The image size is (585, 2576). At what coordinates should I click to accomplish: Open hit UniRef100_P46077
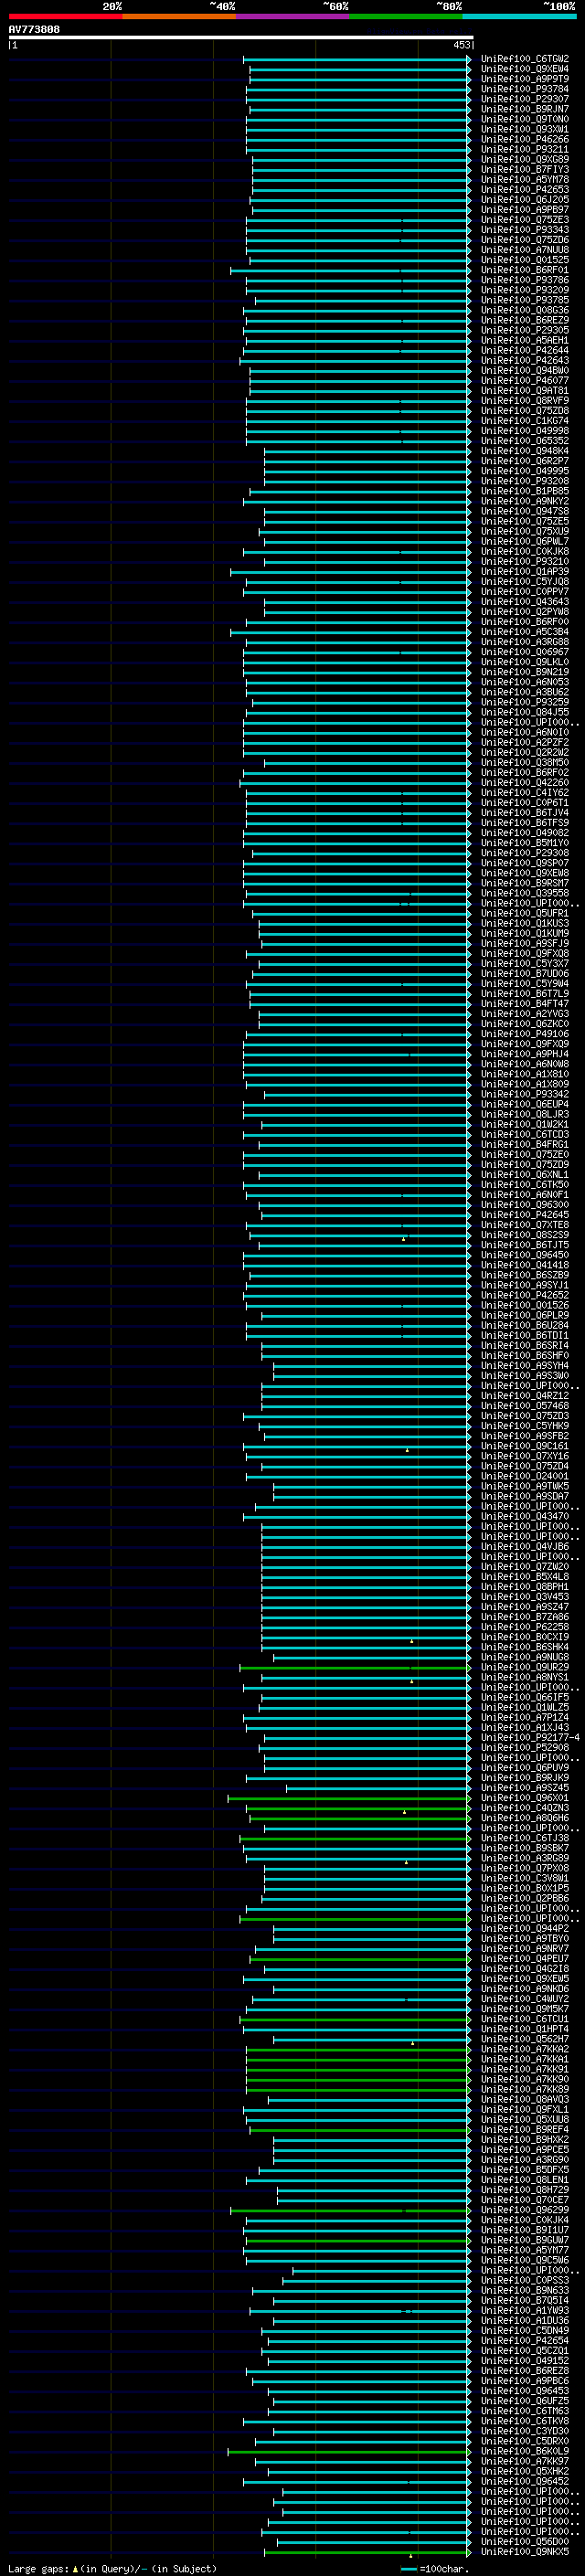pyautogui.click(x=525, y=380)
